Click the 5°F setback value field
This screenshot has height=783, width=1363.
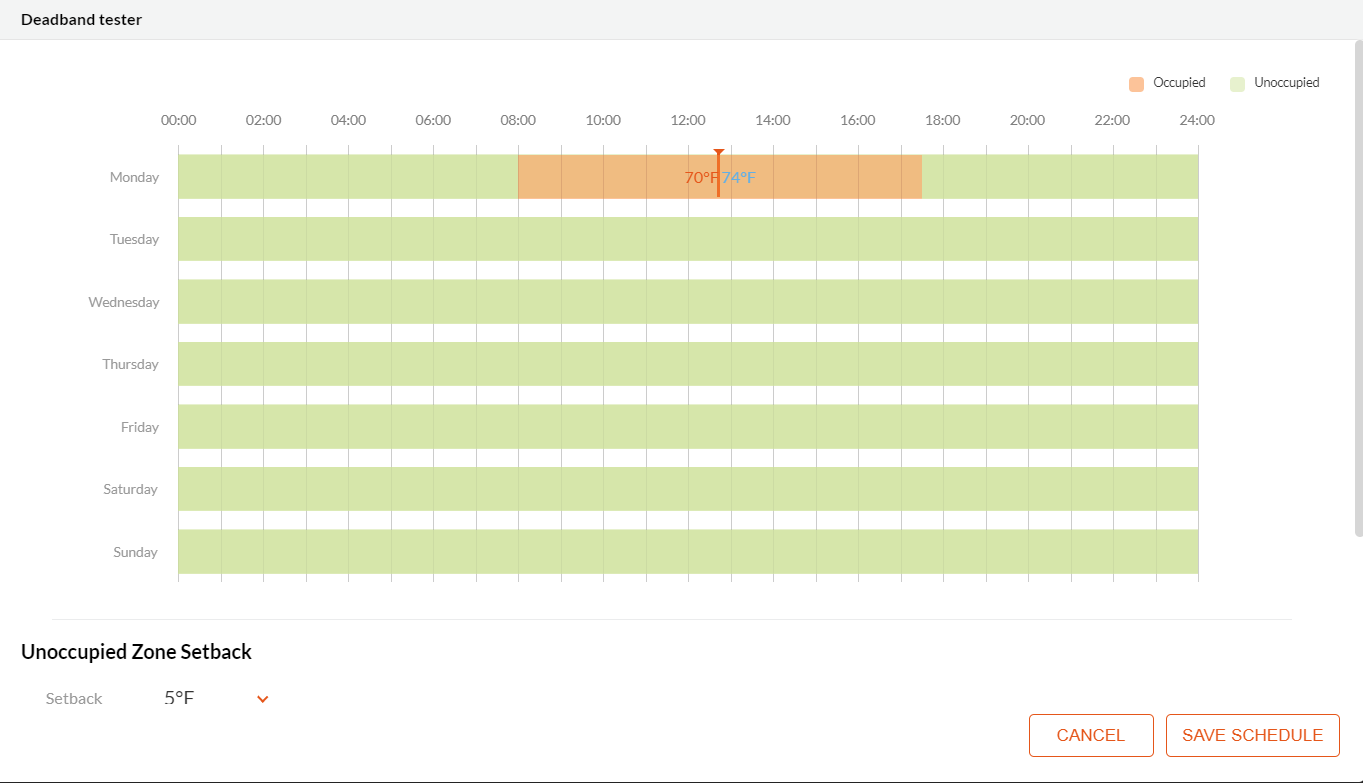(180, 698)
